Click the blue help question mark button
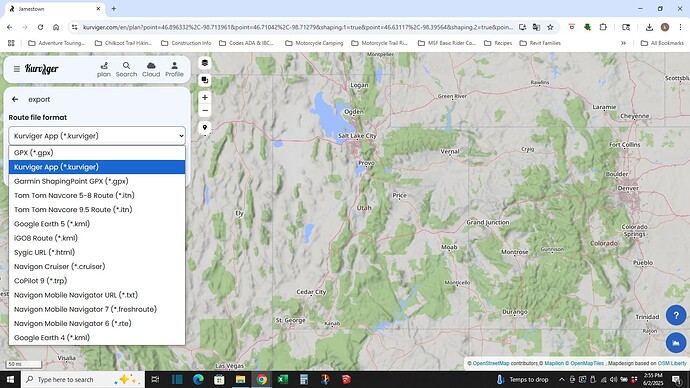The image size is (690, 388). tap(676, 315)
